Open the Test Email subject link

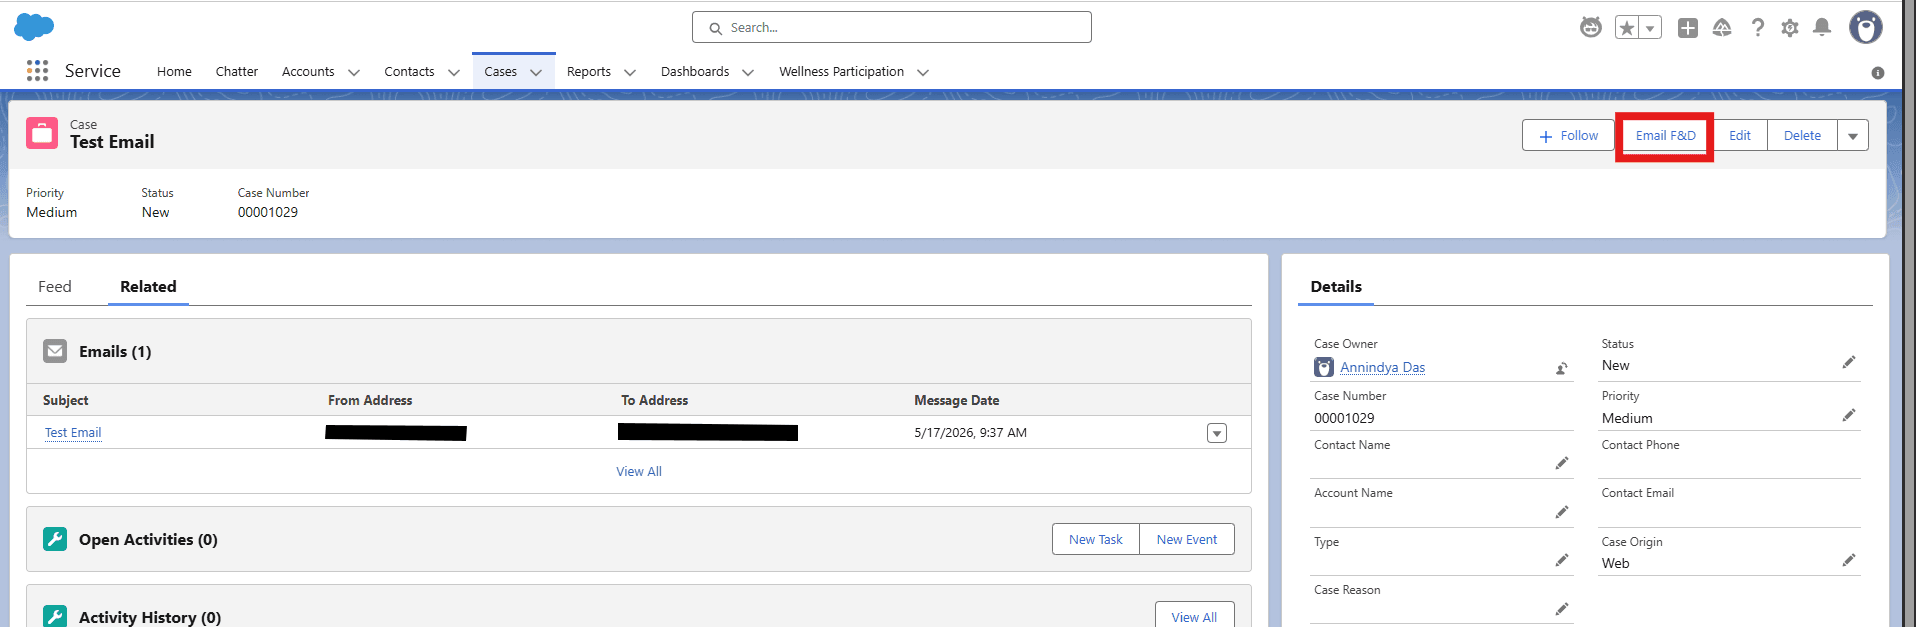[73, 432]
